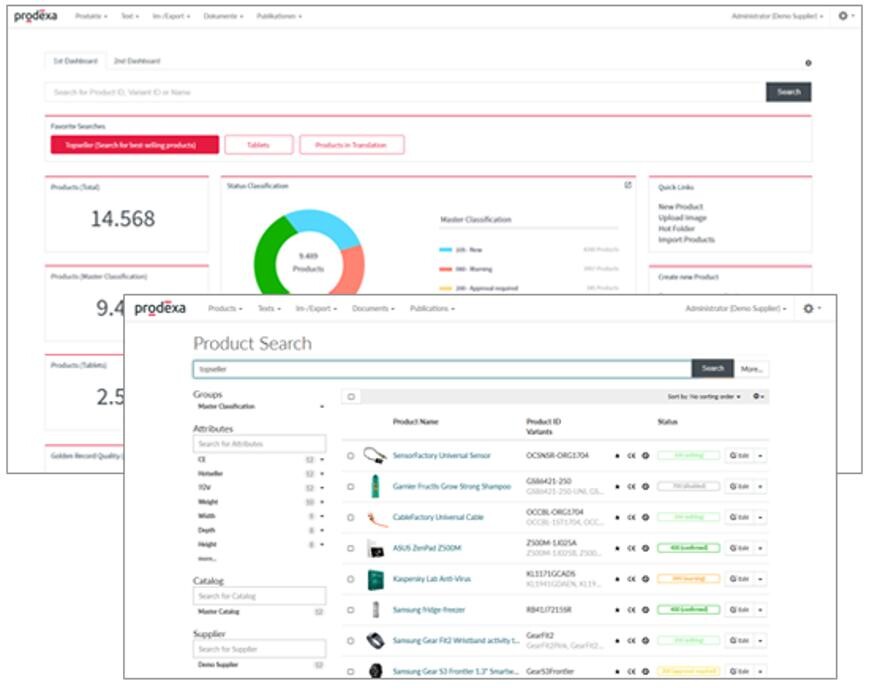
Task: Check the SensorFactory Universal Sensor row checkbox
Action: 350,456
